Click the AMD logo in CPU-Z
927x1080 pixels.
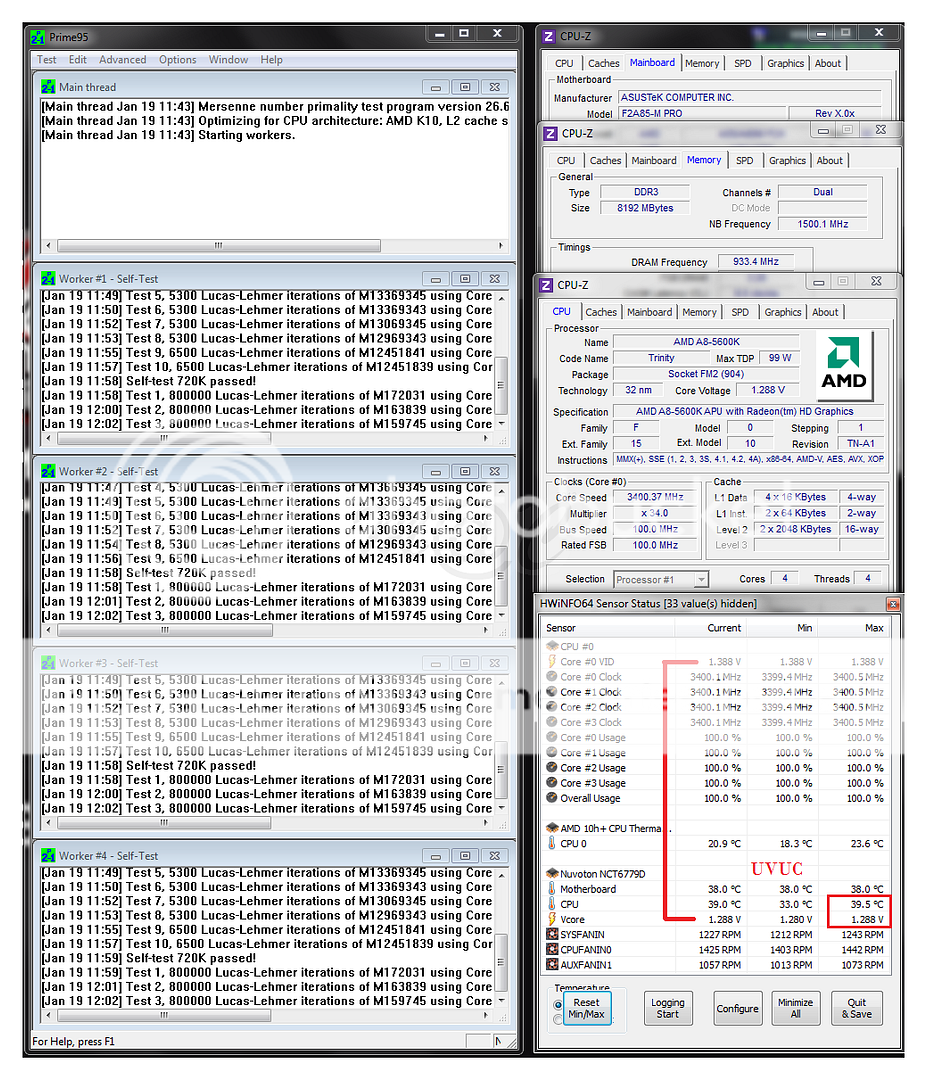(x=843, y=364)
